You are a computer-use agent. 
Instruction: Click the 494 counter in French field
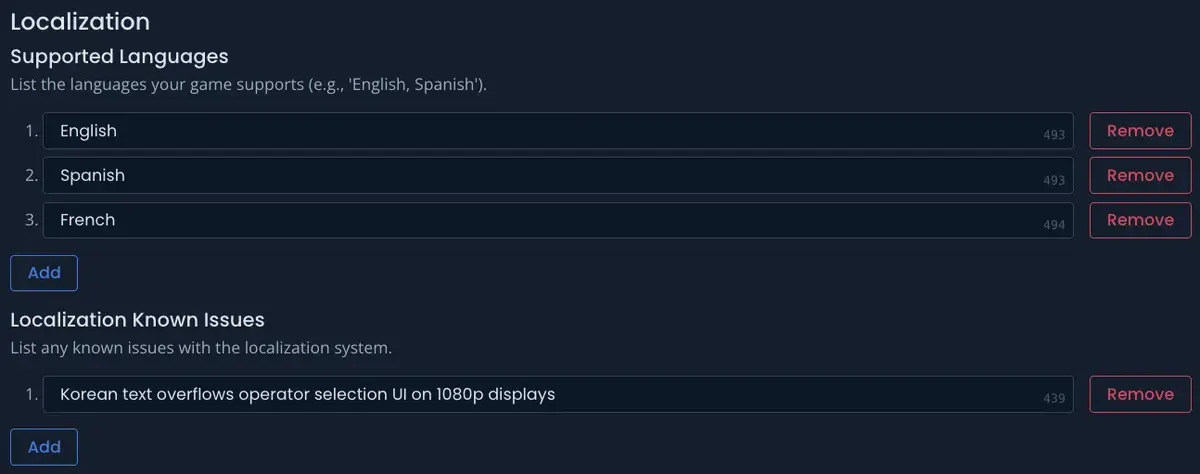[x=1054, y=225]
